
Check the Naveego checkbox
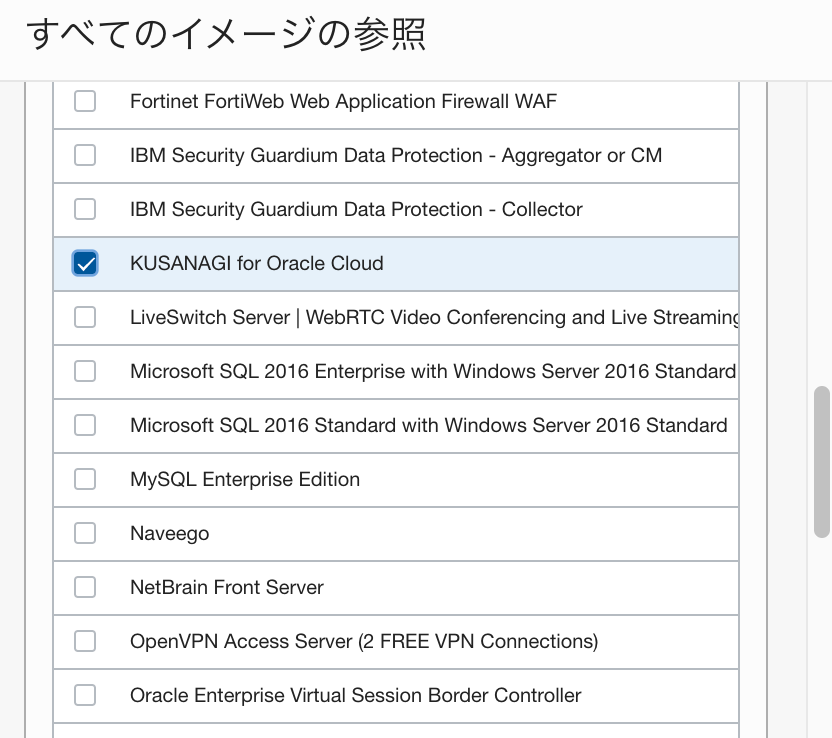85,533
